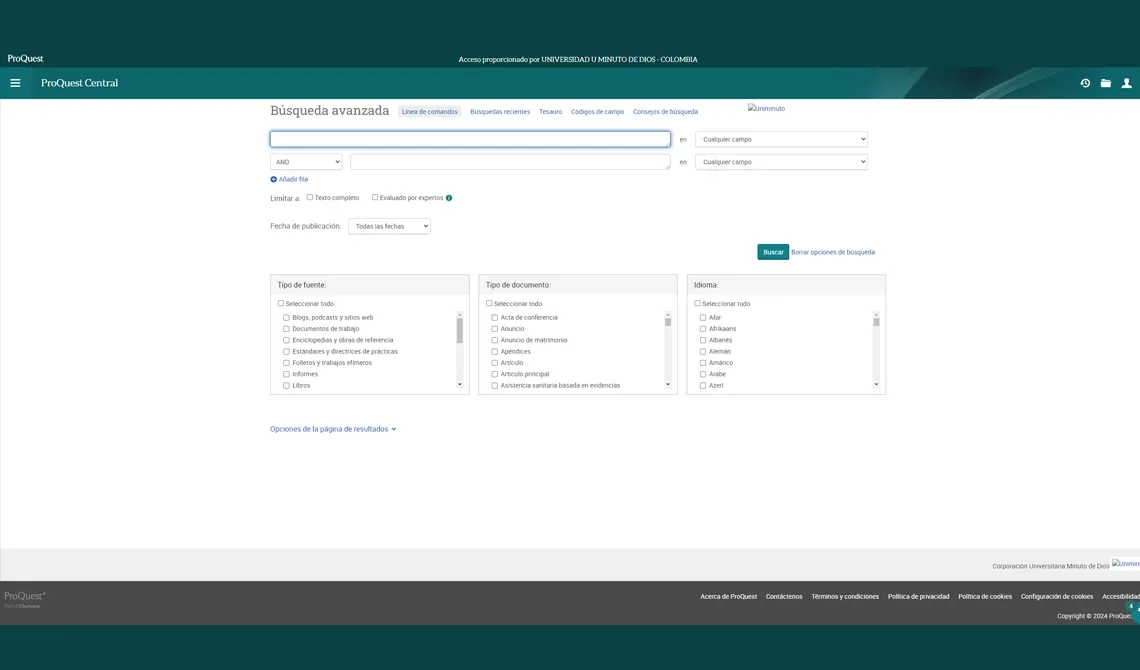Click down arrow of Tipo de documento list

[x=668, y=384]
